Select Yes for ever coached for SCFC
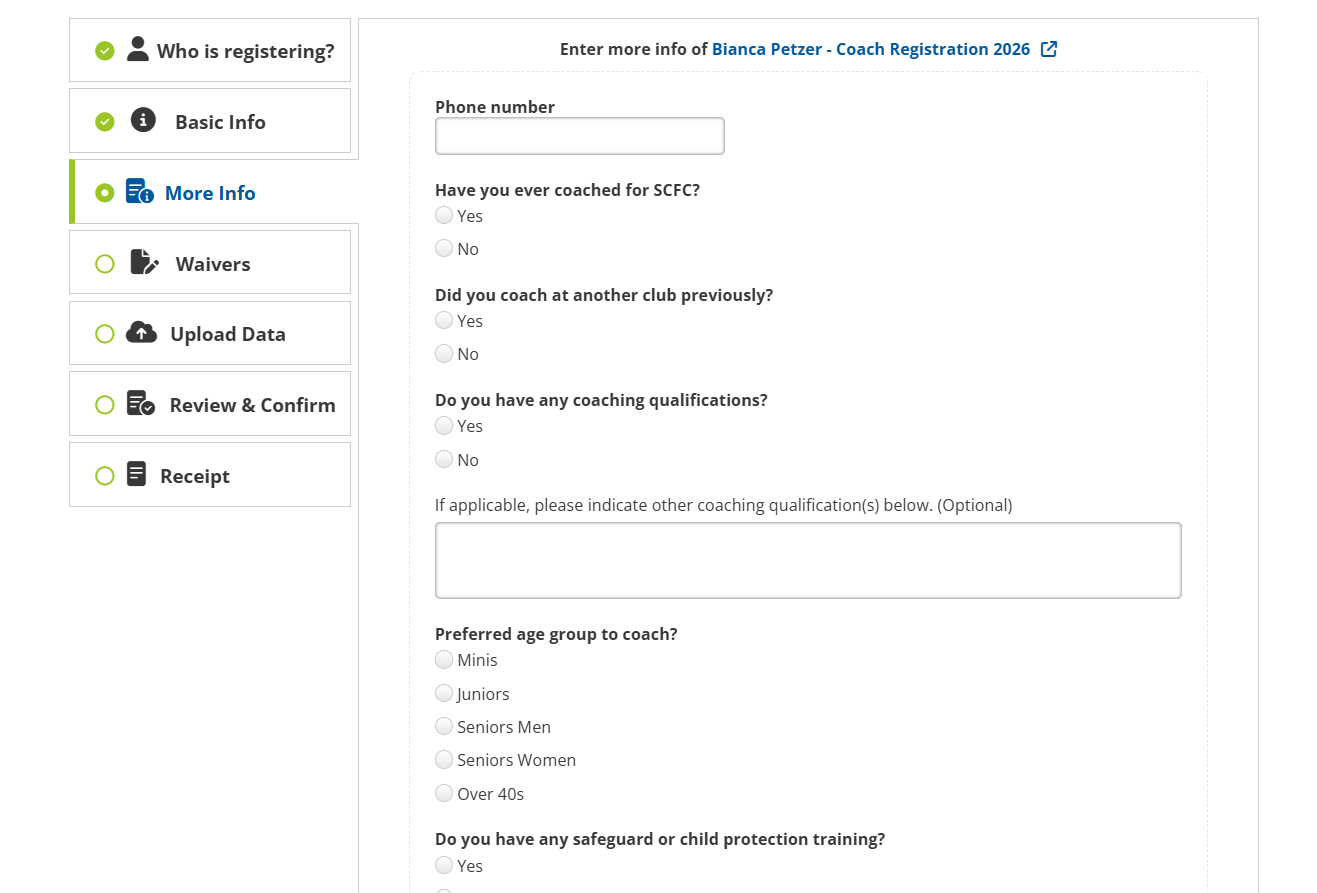1317x893 pixels. tap(444, 215)
